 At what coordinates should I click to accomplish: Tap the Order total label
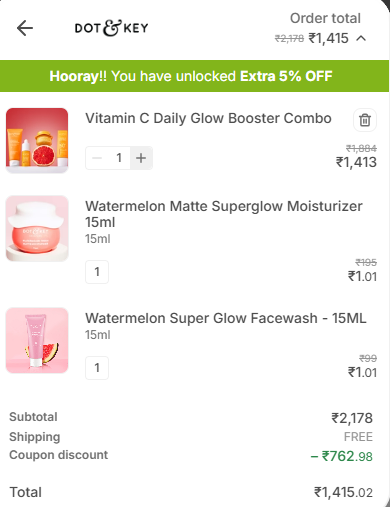point(325,18)
